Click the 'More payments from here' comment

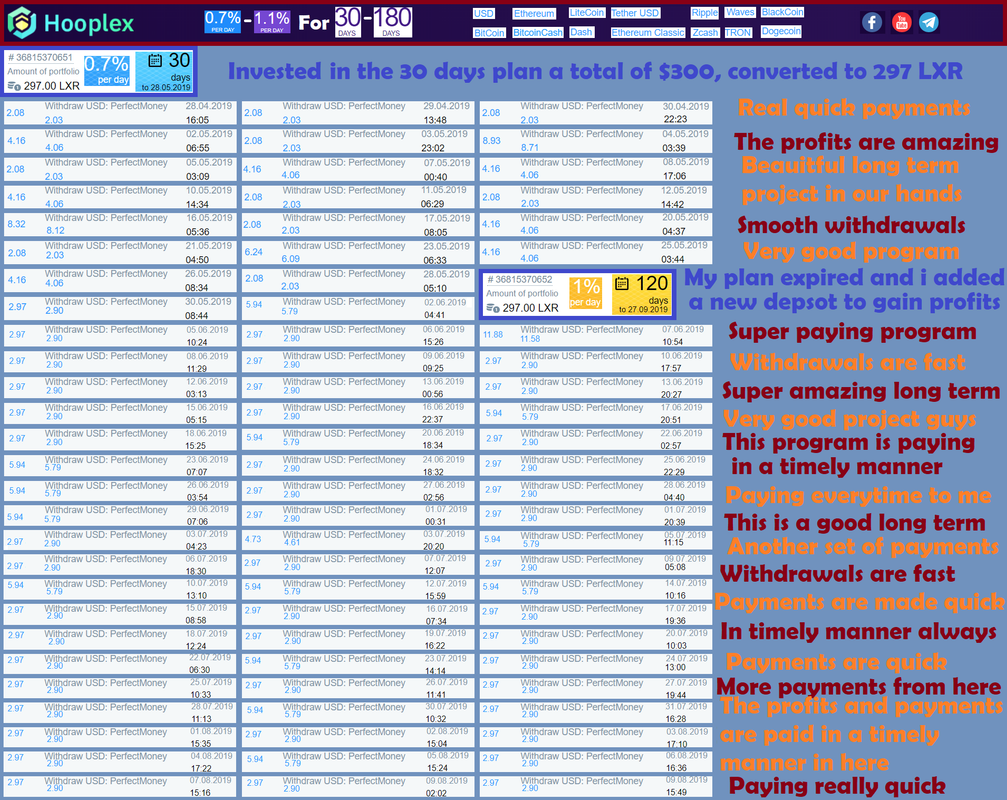coord(858,686)
